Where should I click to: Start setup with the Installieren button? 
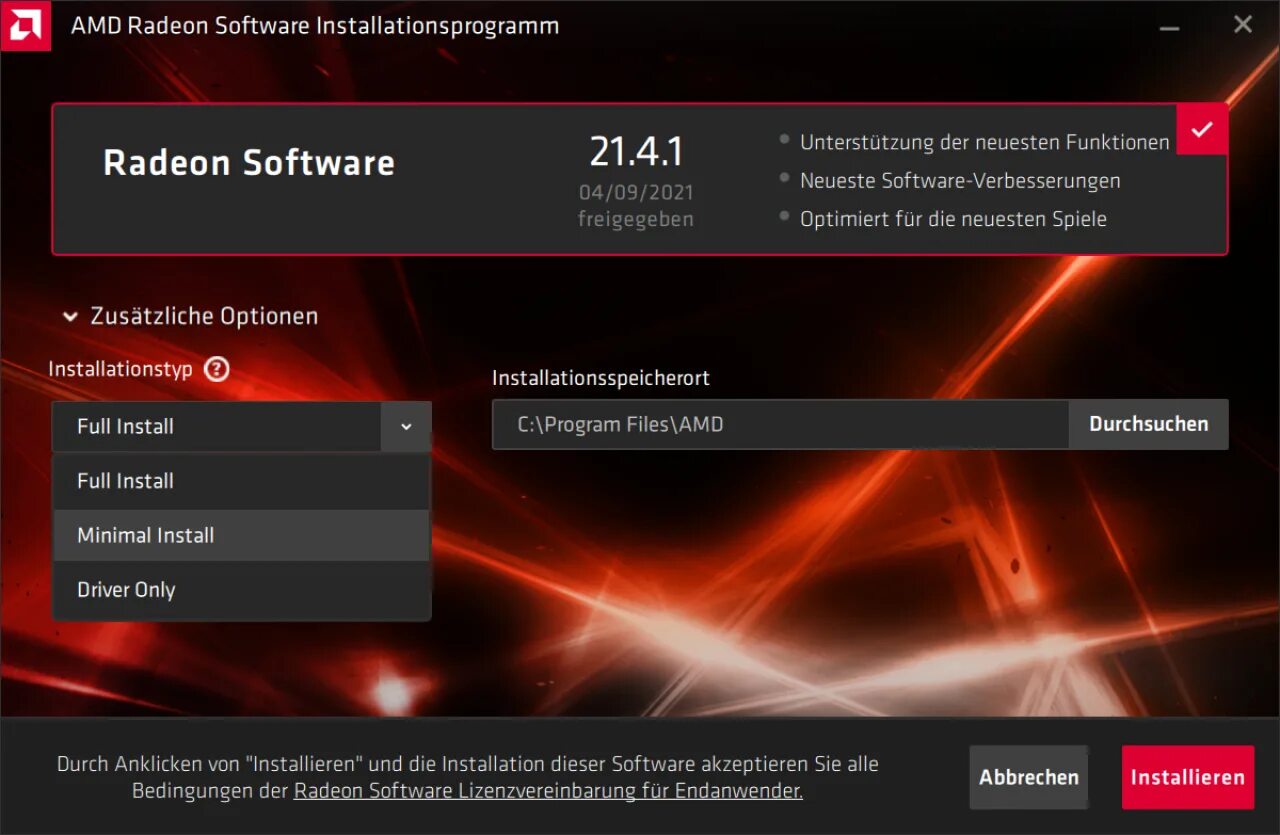pyautogui.click(x=1187, y=777)
